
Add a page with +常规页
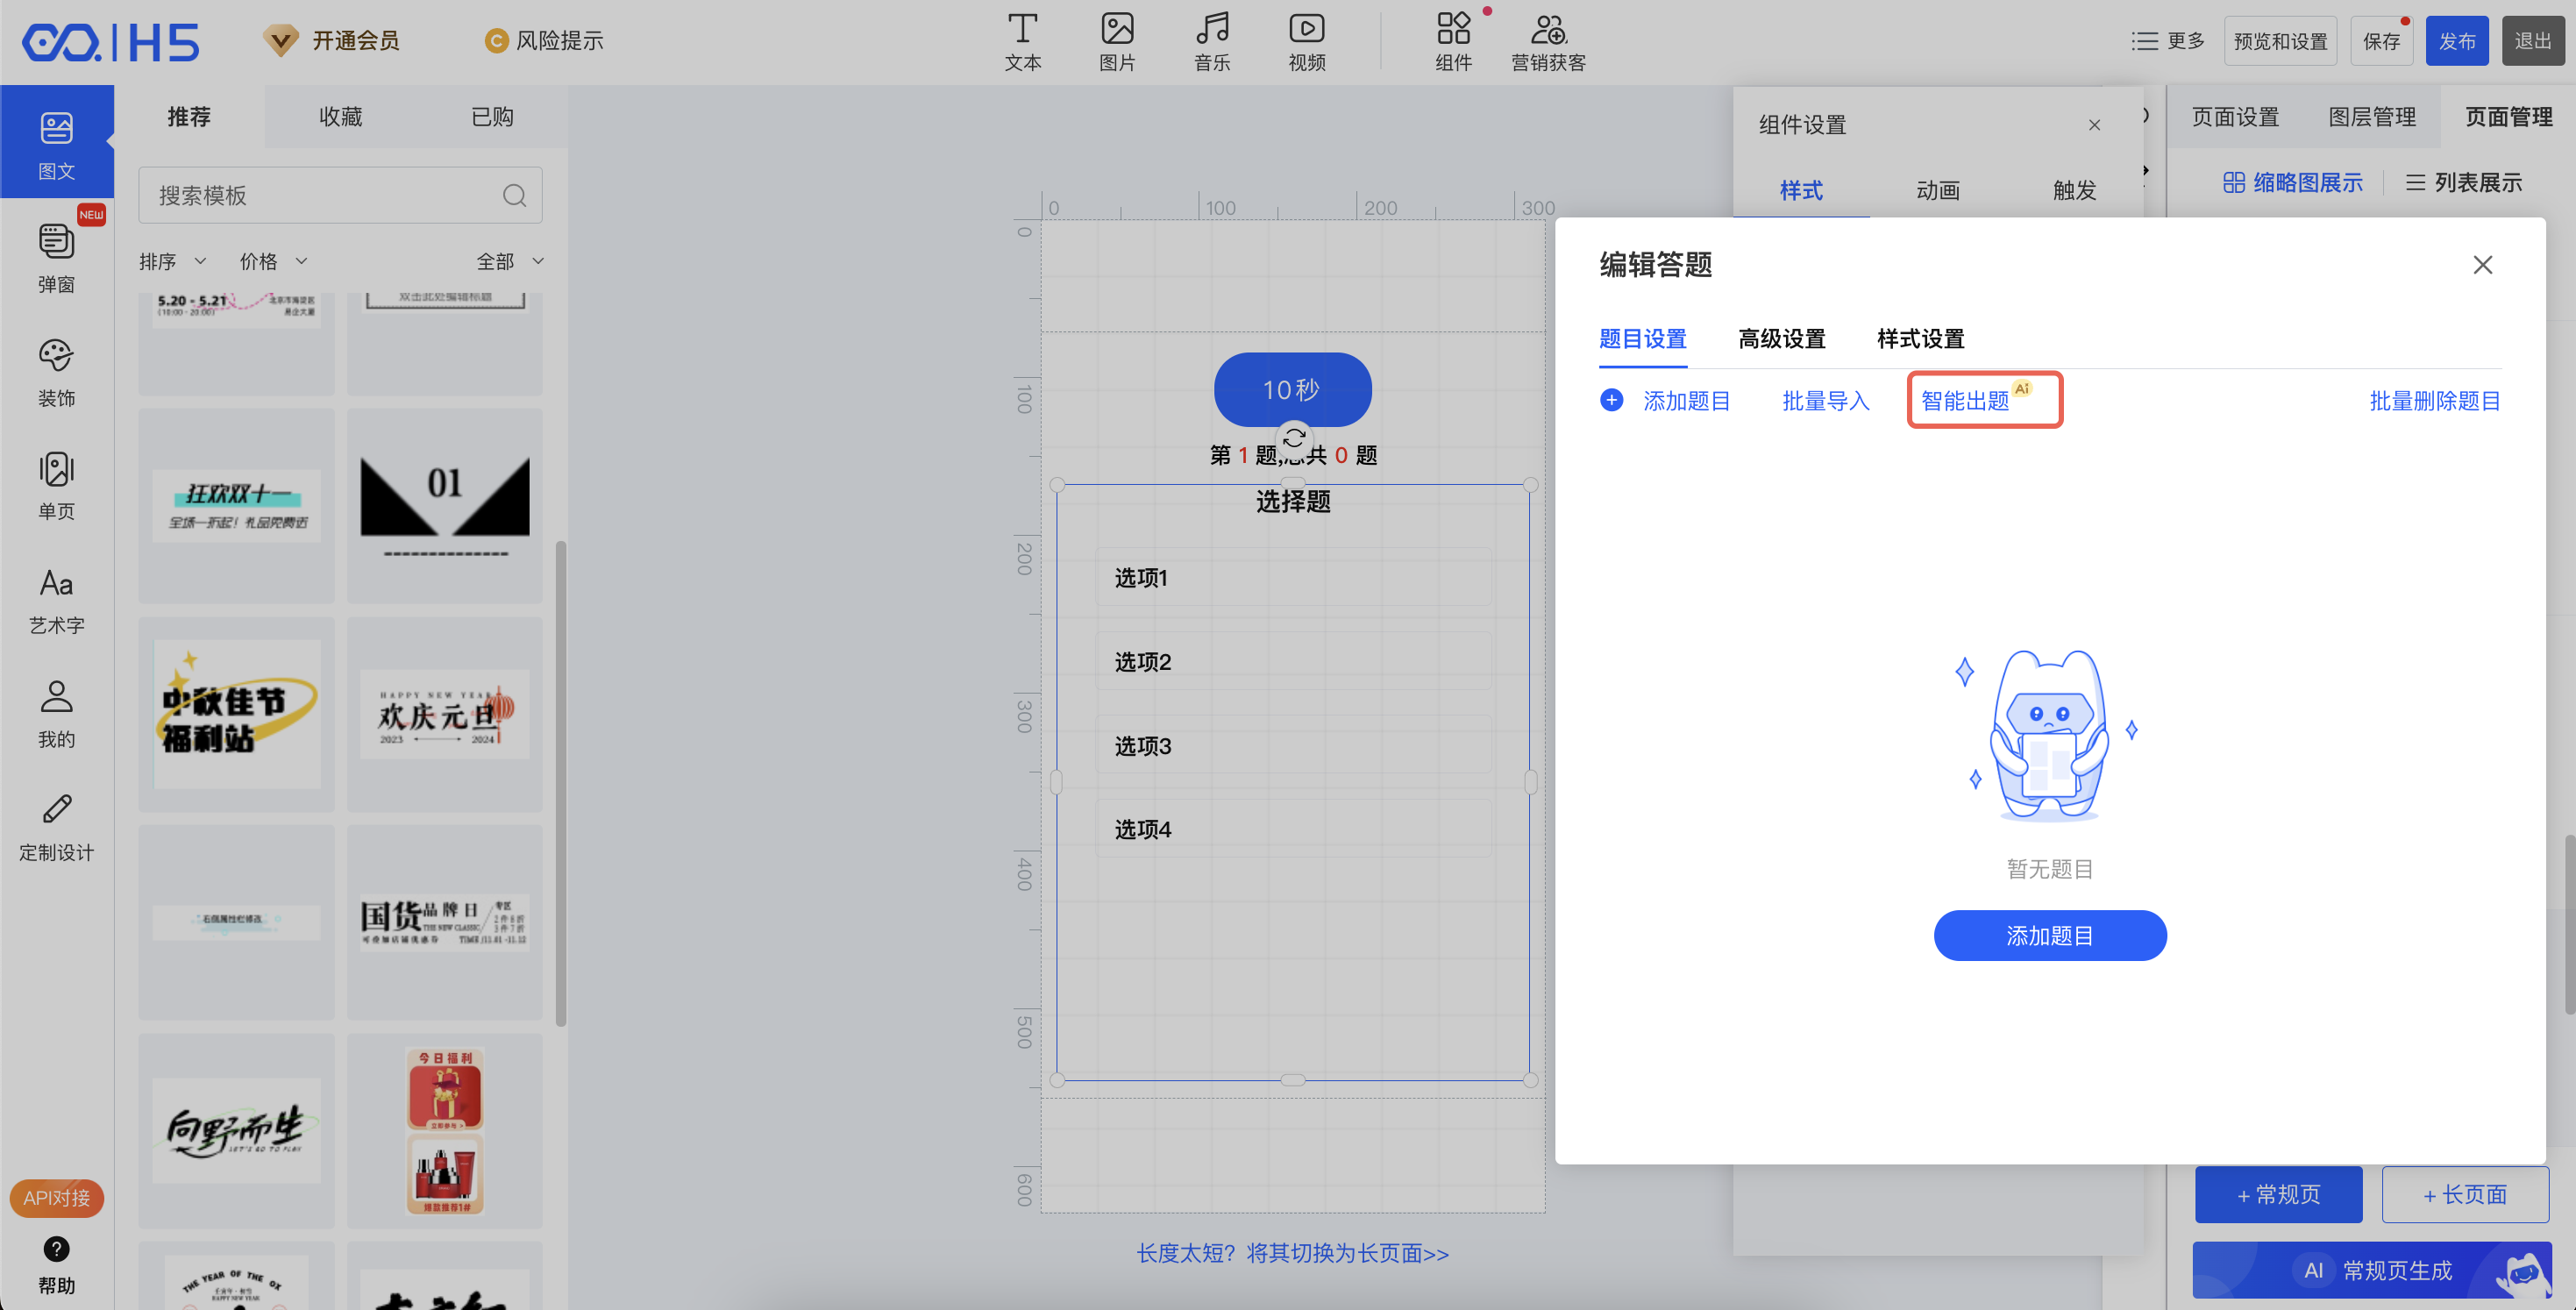click(x=2278, y=1194)
